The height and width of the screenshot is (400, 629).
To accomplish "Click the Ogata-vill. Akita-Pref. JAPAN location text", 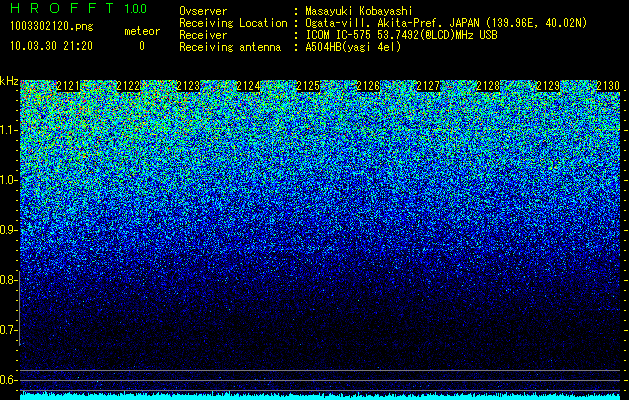I will (x=446, y=23).
